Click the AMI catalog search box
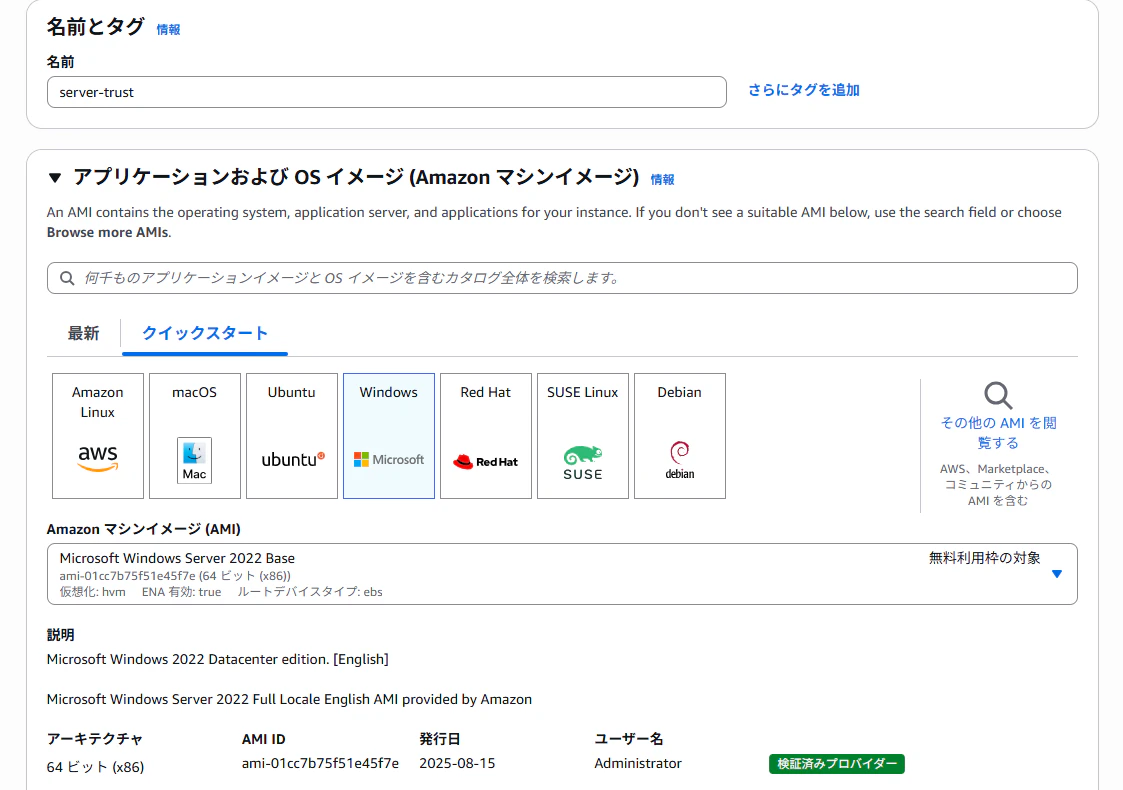 (562, 278)
